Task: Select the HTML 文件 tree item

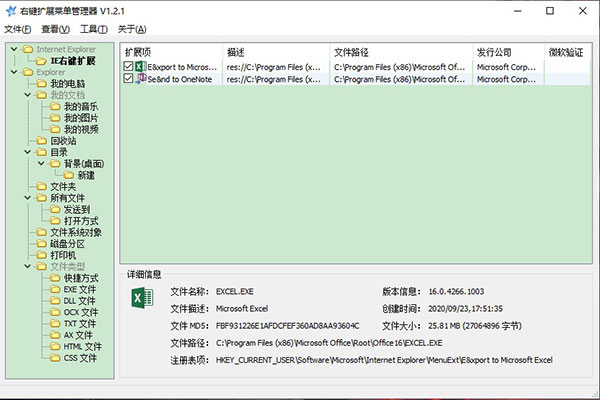Action: pyautogui.click(x=83, y=346)
